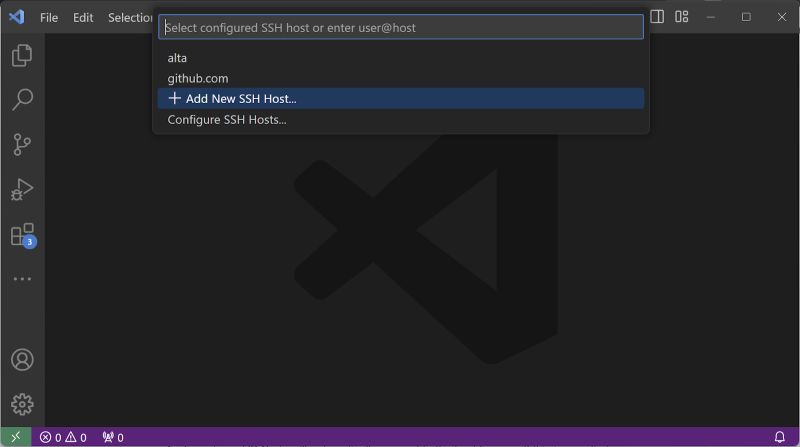Open the Run and Debug view
This screenshot has width=800, height=447.
(22, 189)
